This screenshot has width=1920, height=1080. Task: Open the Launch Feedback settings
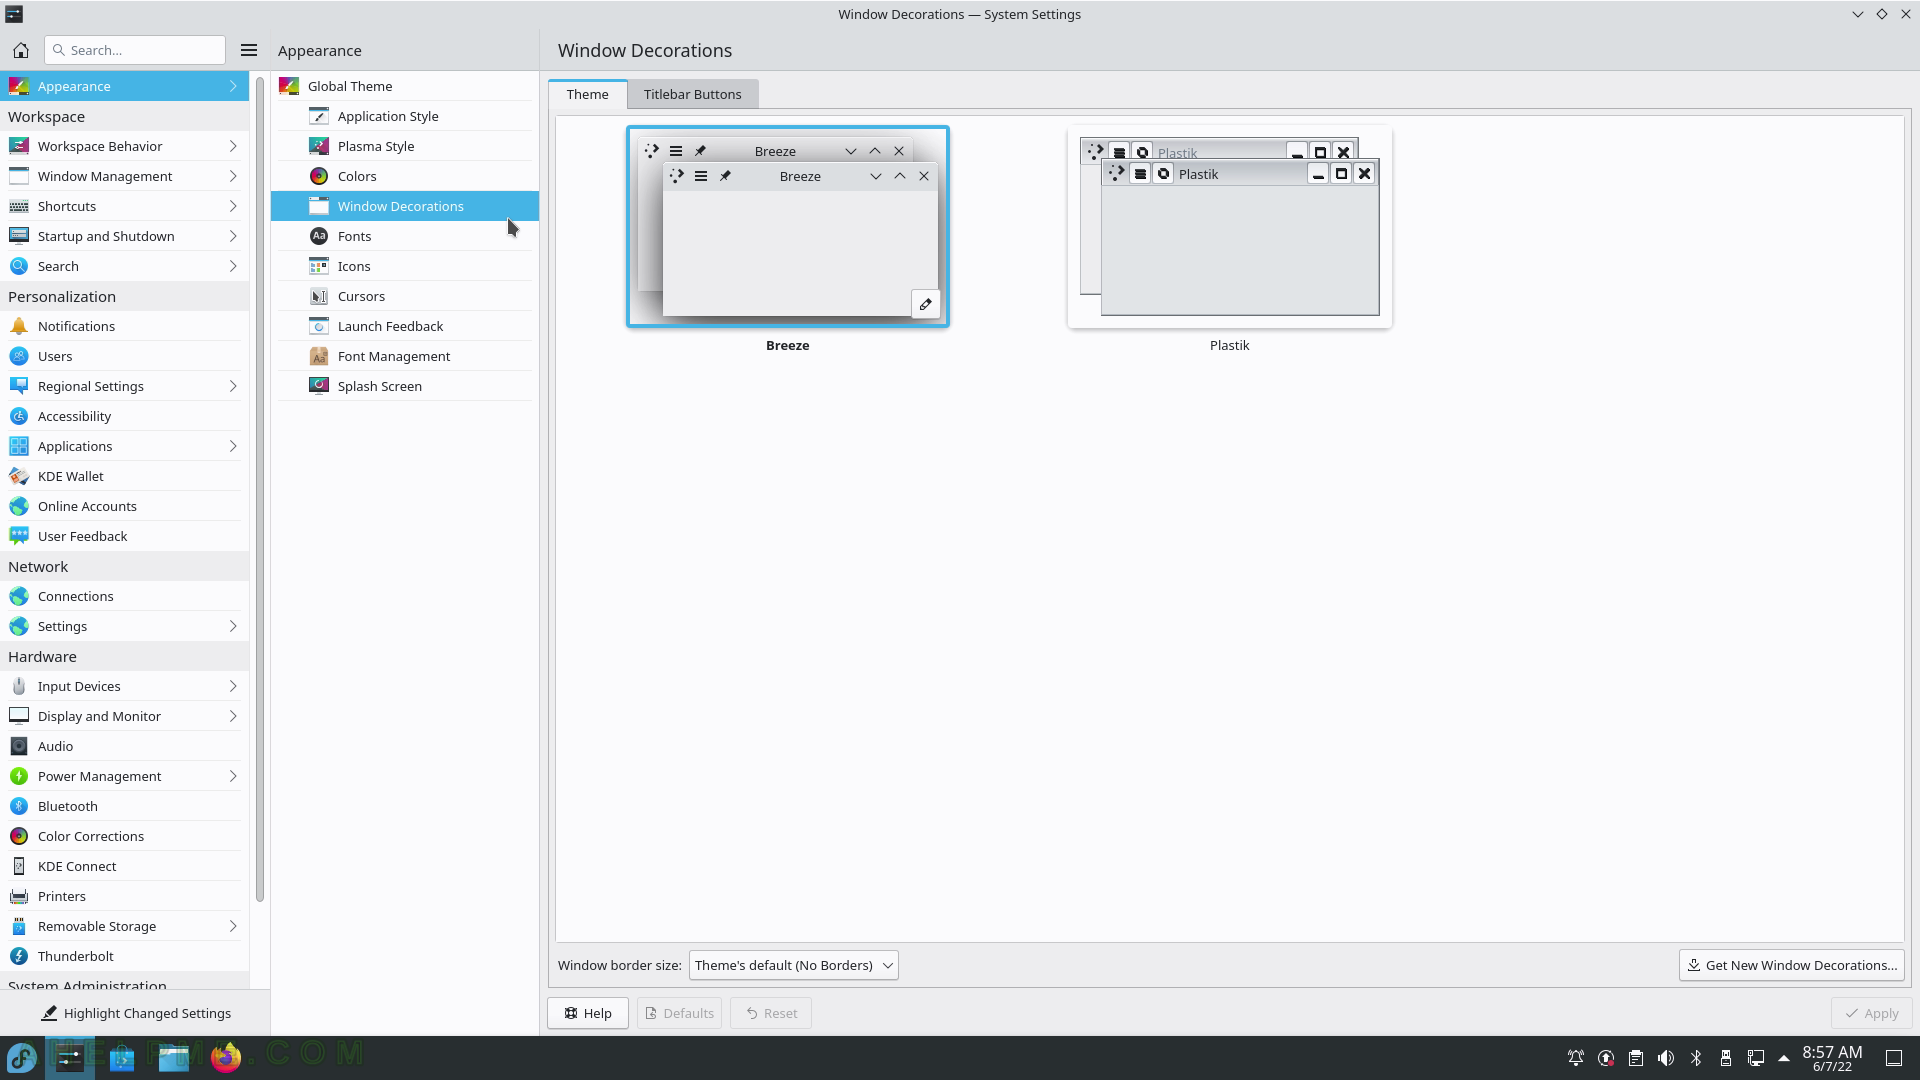405,326
